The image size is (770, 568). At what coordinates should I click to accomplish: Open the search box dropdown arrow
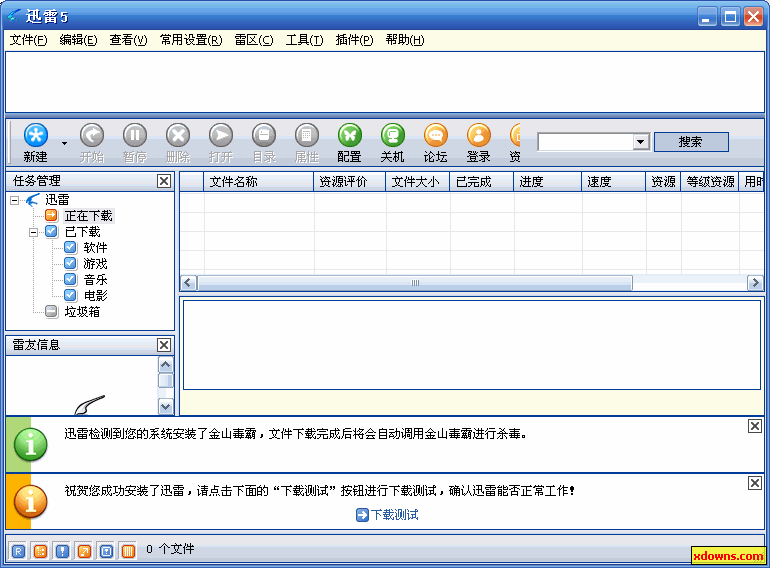coord(640,142)
